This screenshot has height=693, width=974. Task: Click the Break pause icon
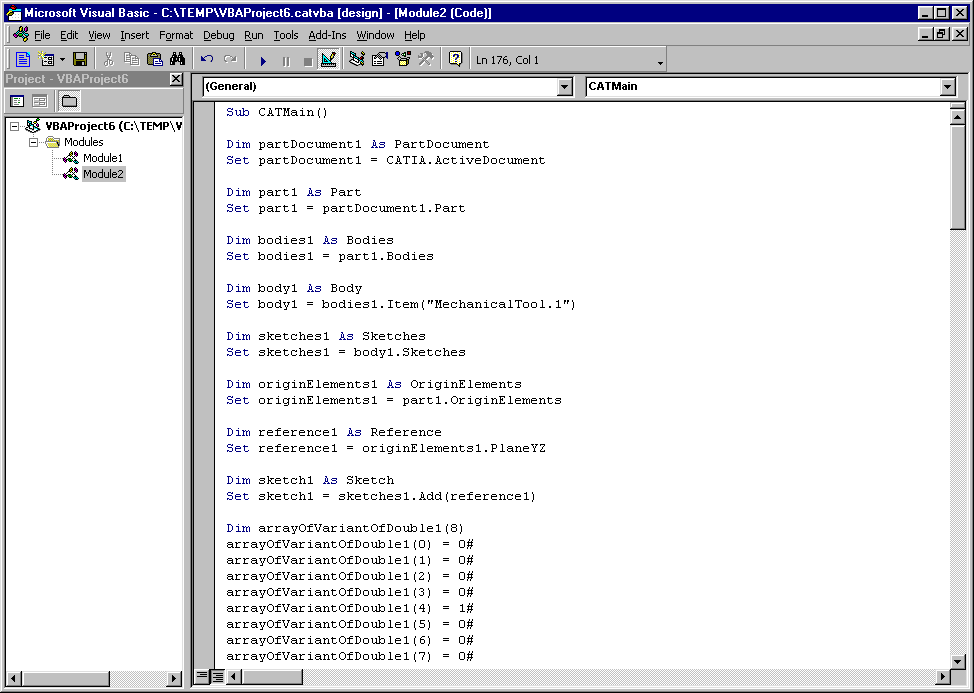click(x=286, y=61)
